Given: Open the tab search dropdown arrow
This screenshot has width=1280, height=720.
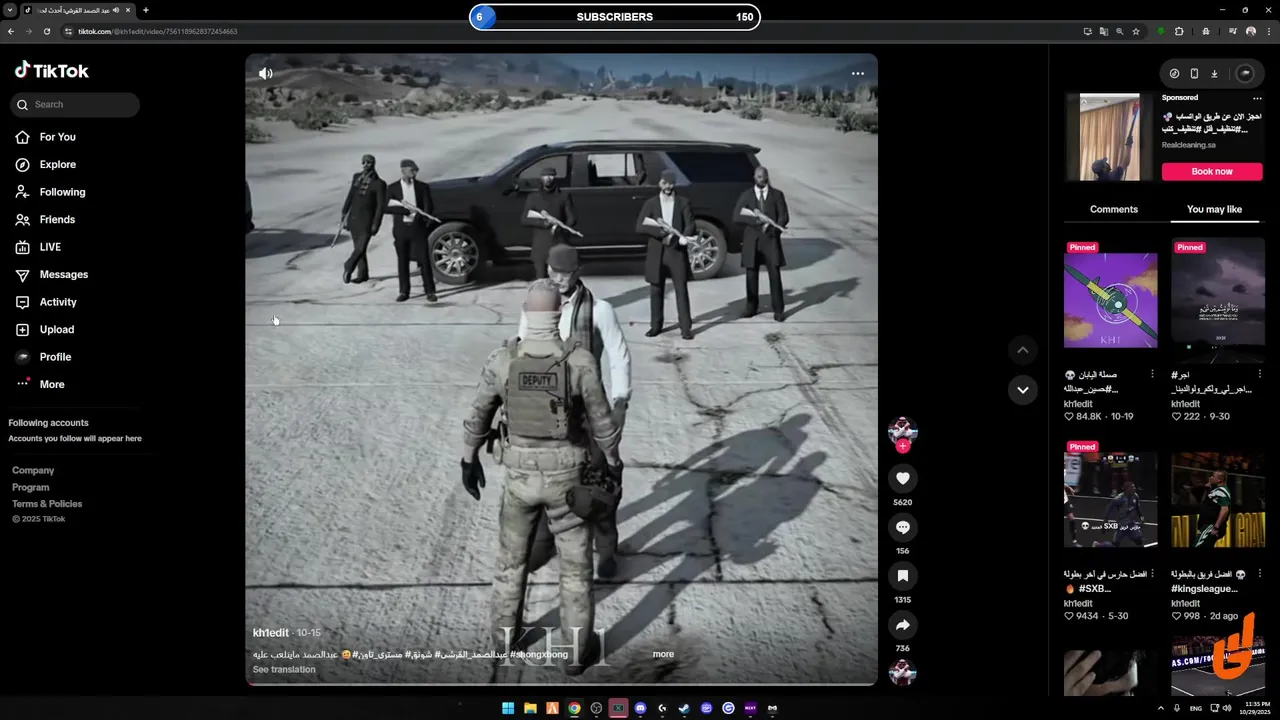Looking at the screenshot, I should 9,10.
